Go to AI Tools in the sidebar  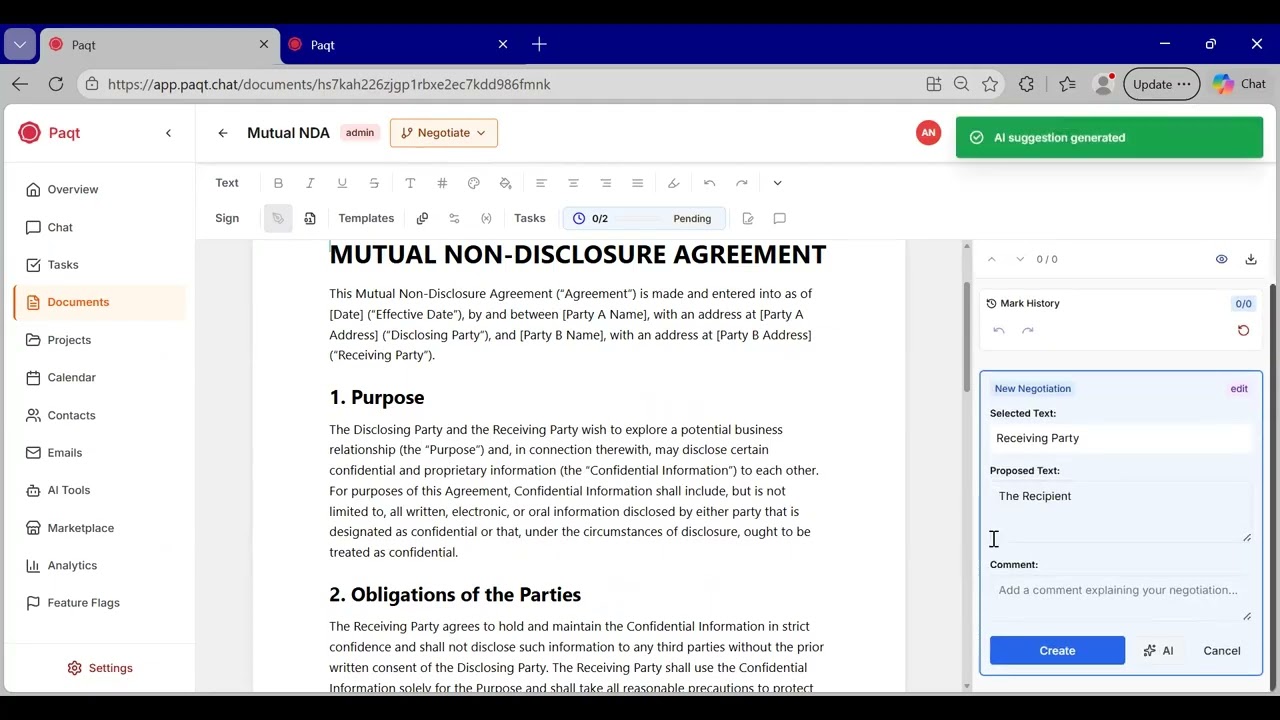(x=100, y=490)
